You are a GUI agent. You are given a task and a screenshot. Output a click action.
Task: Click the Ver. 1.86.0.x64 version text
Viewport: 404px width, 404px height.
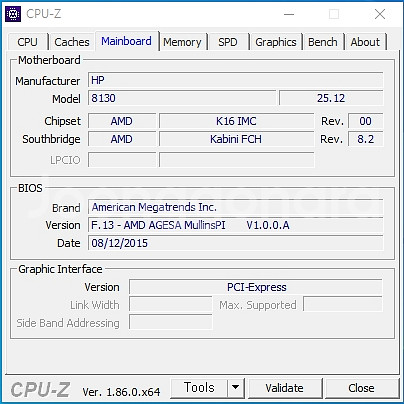pos(121,392)
